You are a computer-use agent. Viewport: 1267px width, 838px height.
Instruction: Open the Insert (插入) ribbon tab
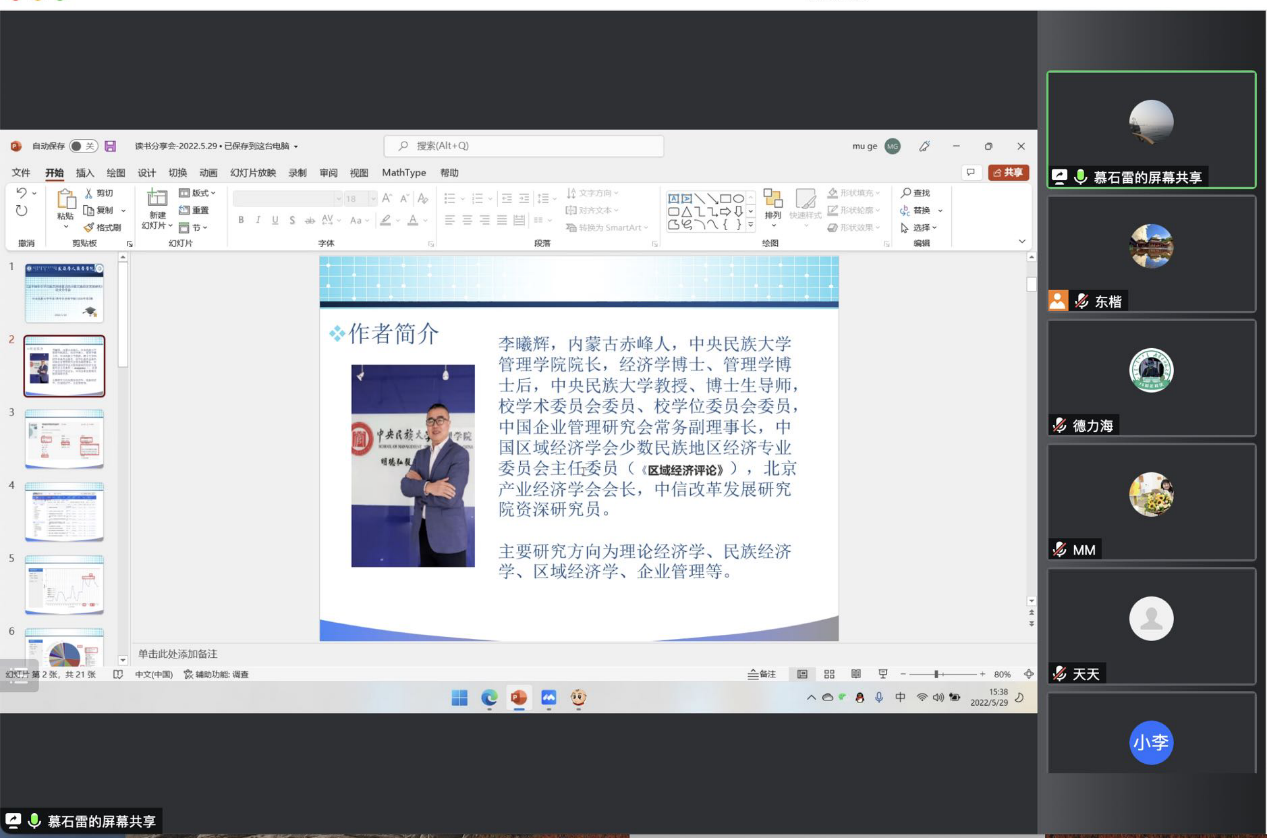click(85, 172)
